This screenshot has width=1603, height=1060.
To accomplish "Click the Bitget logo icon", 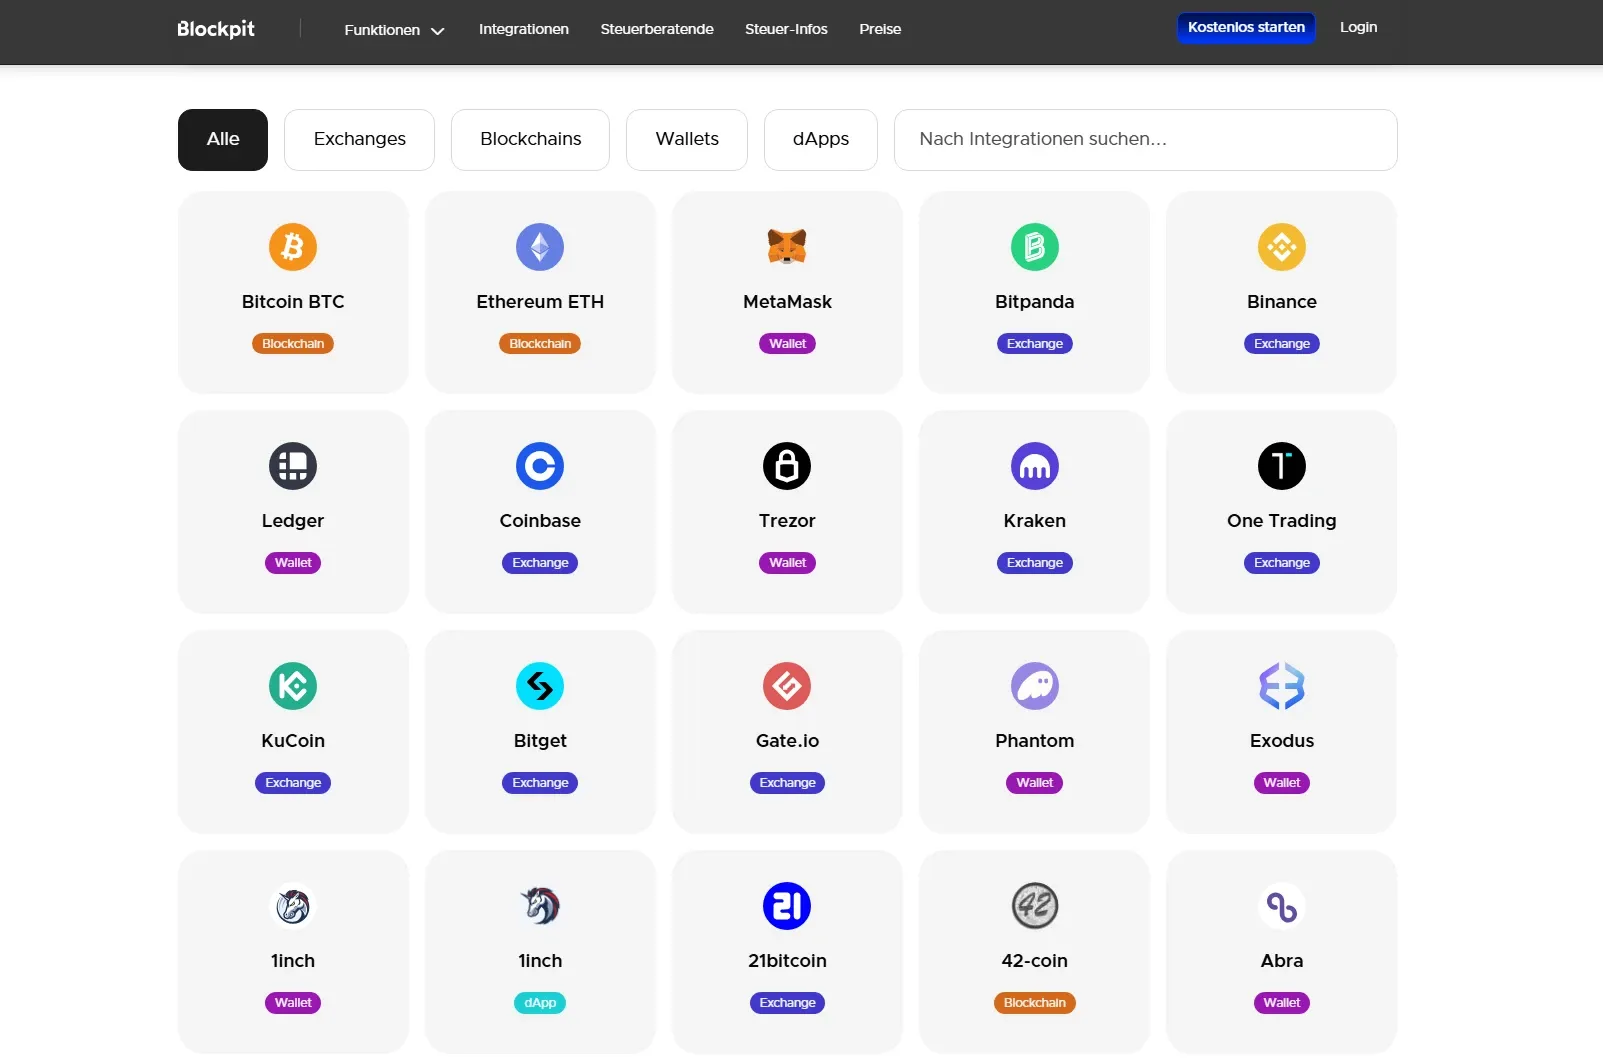I will pyautogui.click(x=540, y=686).
